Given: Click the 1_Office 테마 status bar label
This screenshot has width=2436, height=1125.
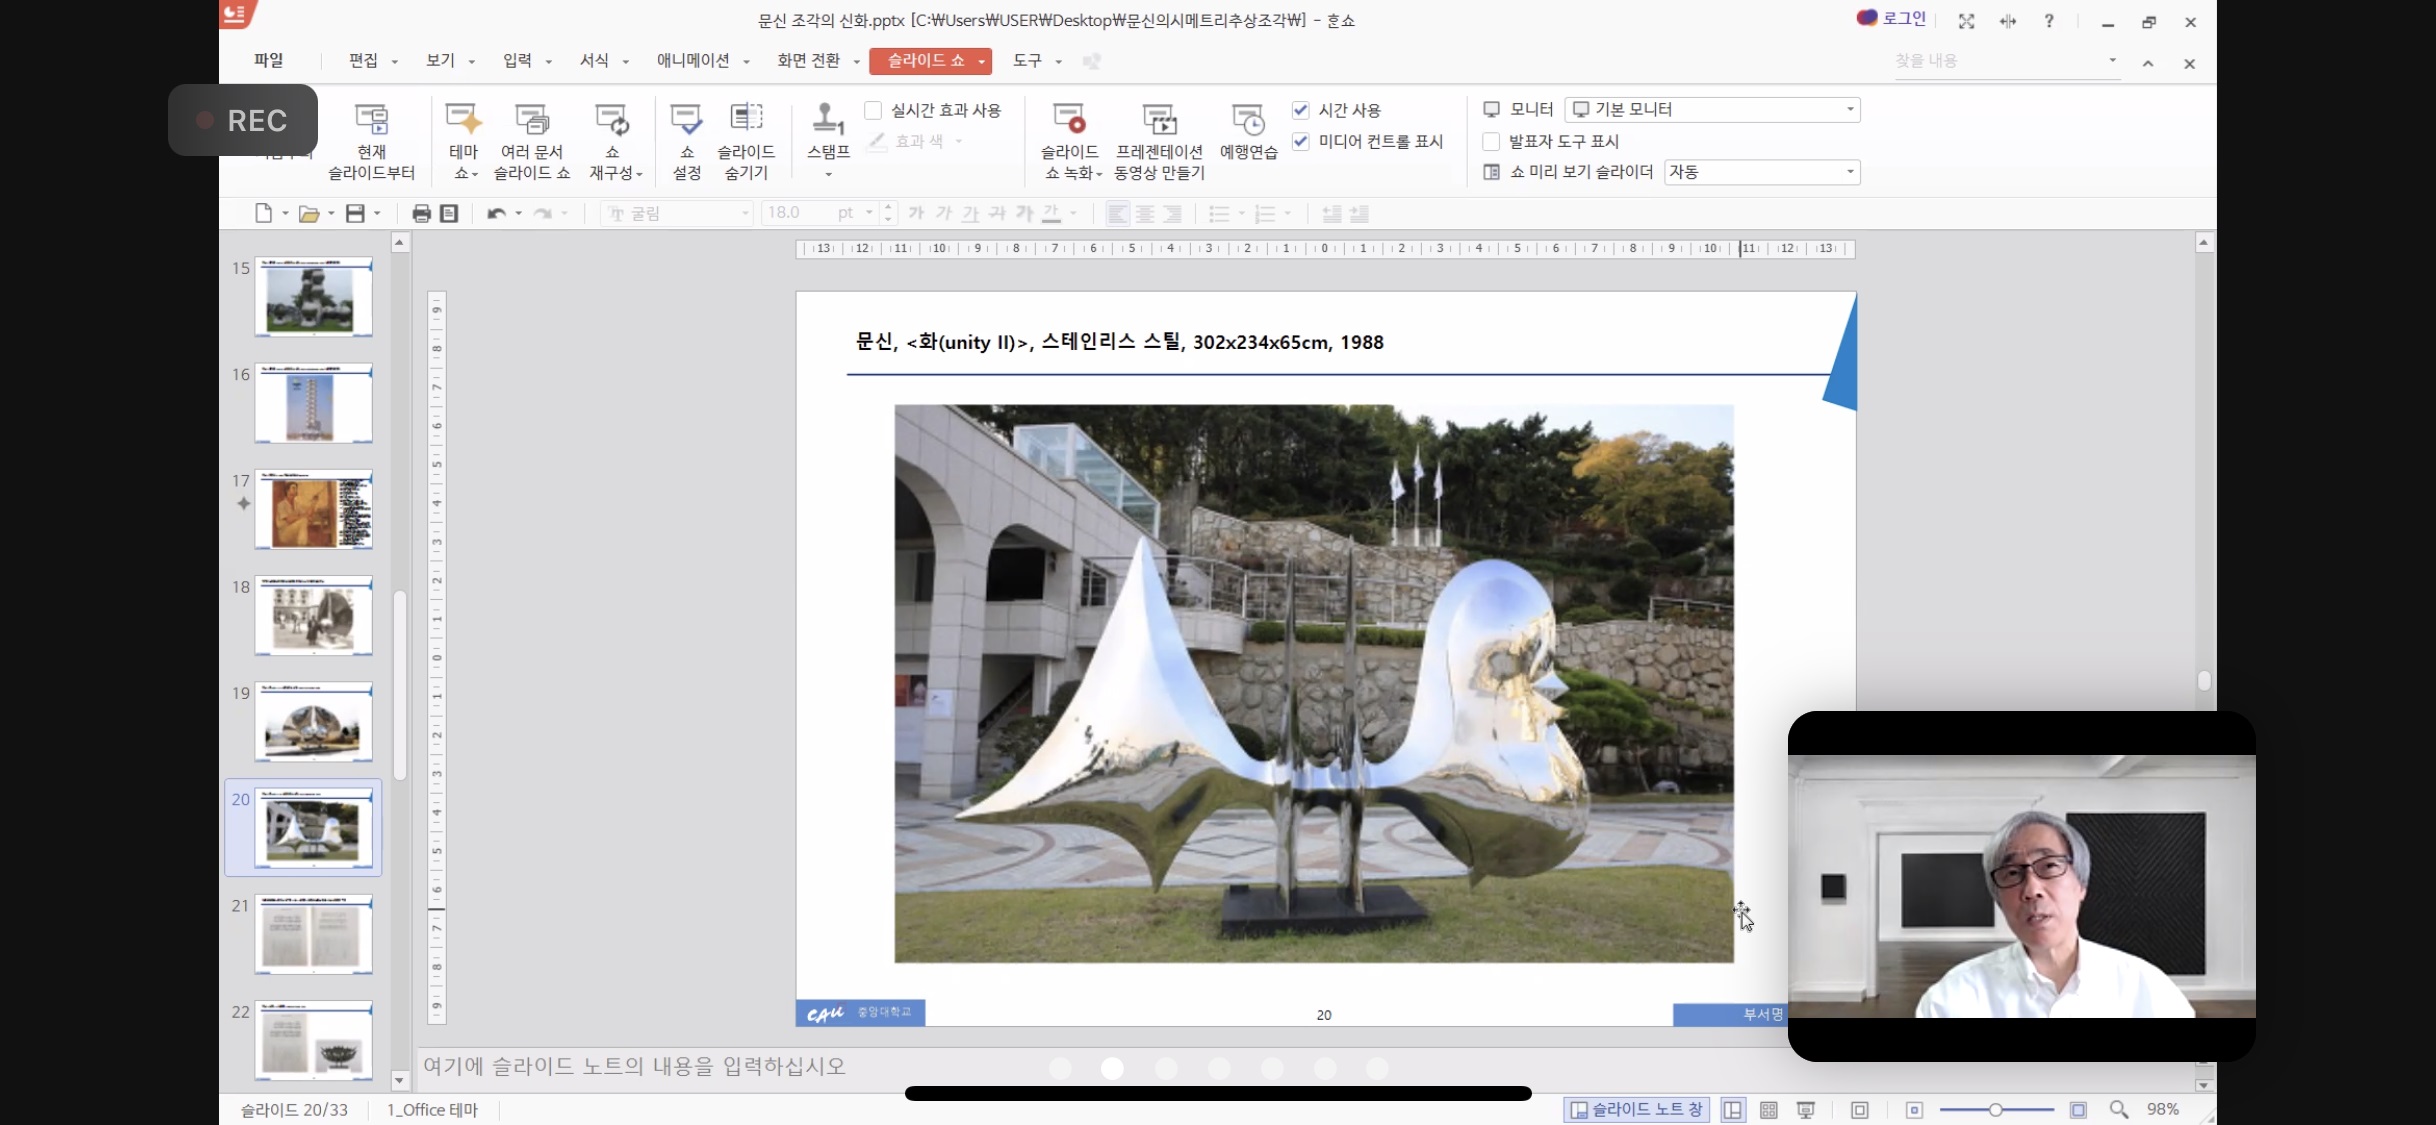Looking at the screenshot, I should click(432, 1110).
